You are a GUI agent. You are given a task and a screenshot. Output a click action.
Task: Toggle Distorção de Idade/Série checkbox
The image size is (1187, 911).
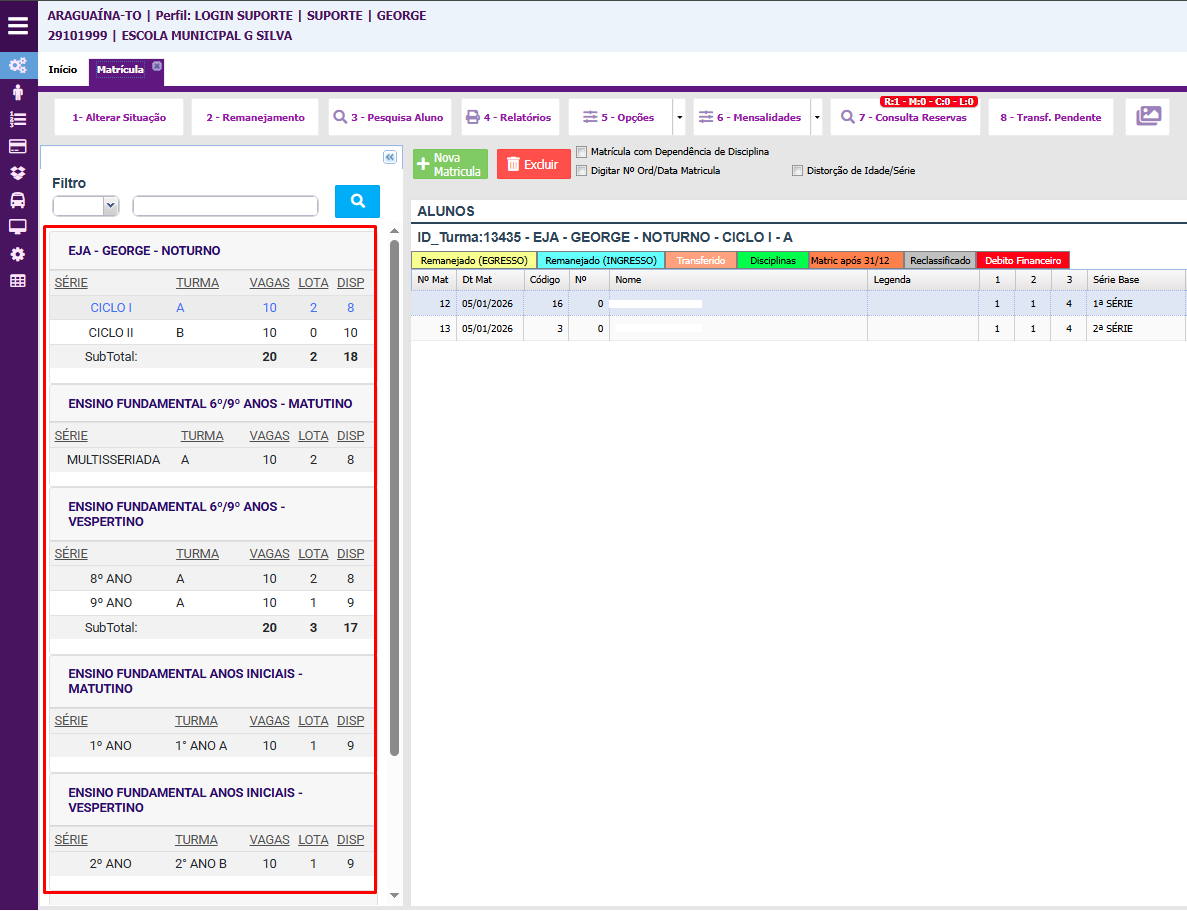click(797, 171)
